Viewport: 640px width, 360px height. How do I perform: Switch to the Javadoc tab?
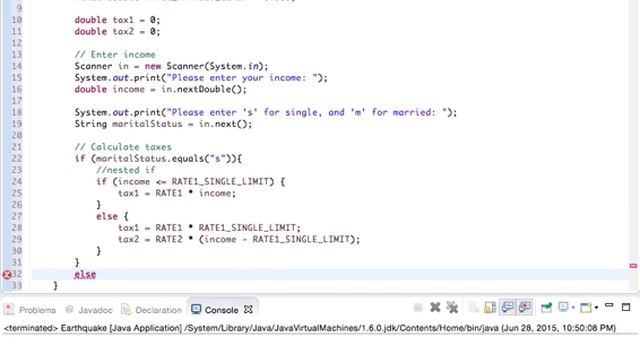(89, 310)
